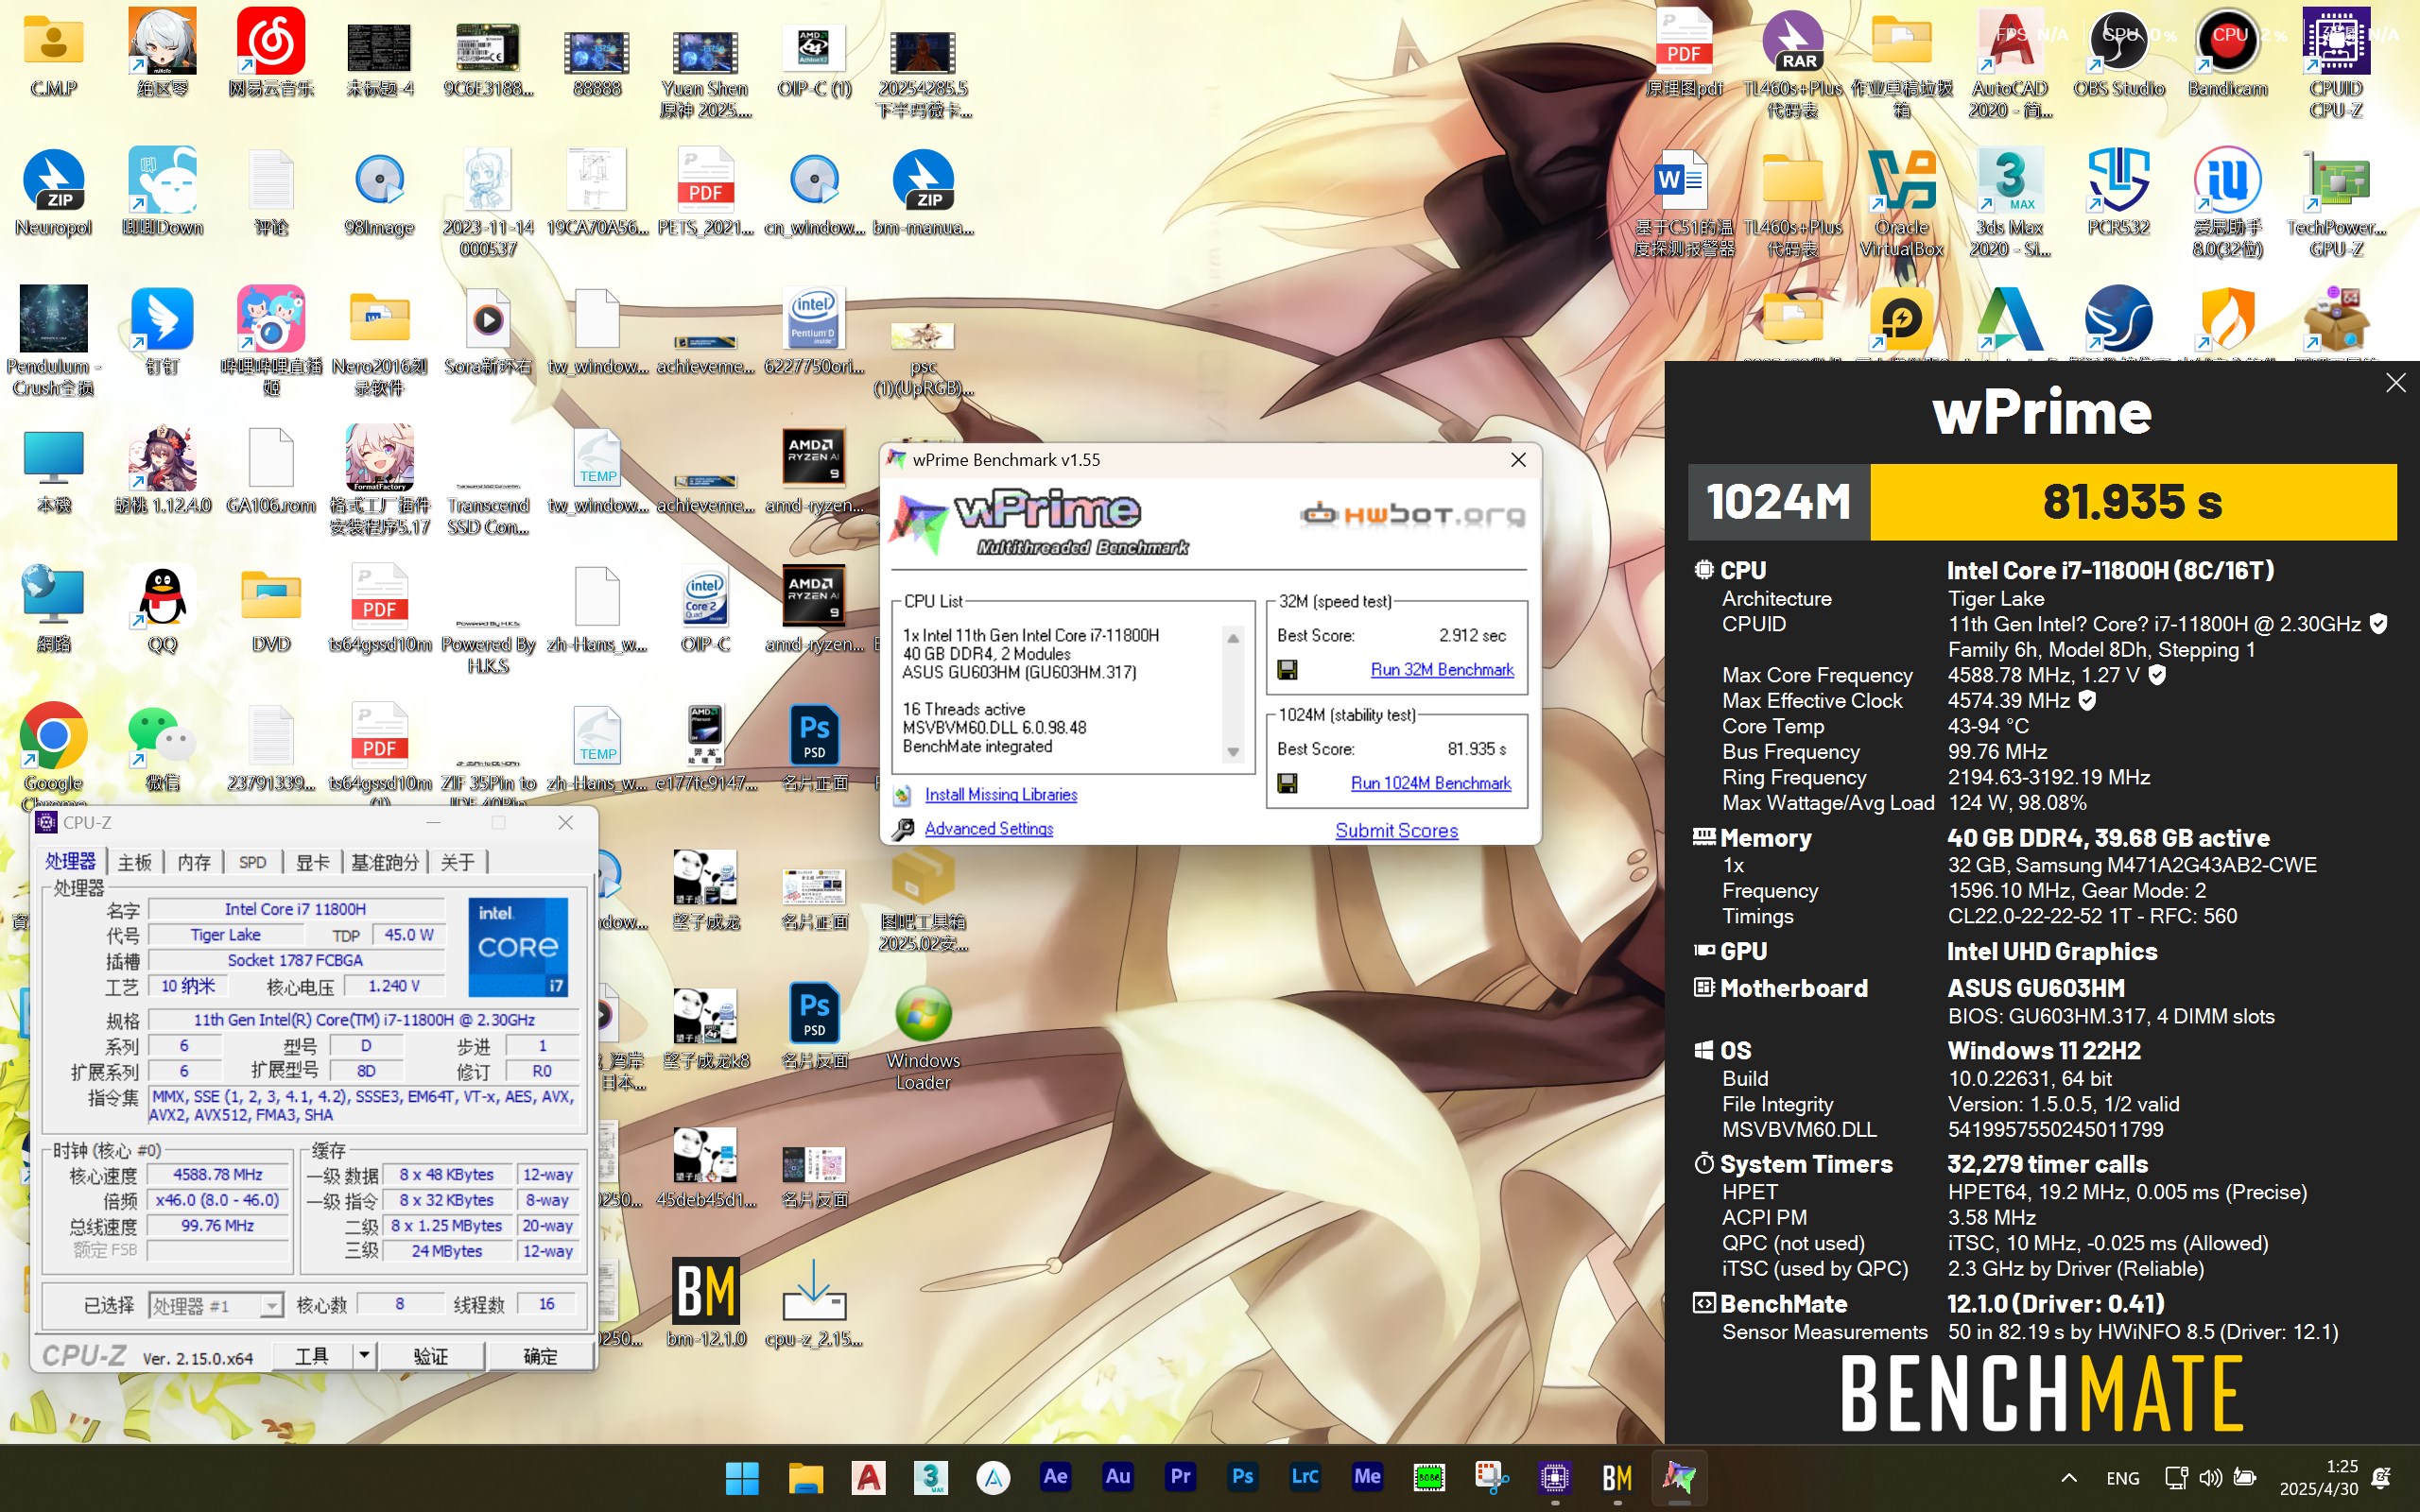Image resolution: width=2420 pixels, height=1512 pixels.
Task: Click the Lightroom Classic taskbar icon
Action: [1305, 1476]
